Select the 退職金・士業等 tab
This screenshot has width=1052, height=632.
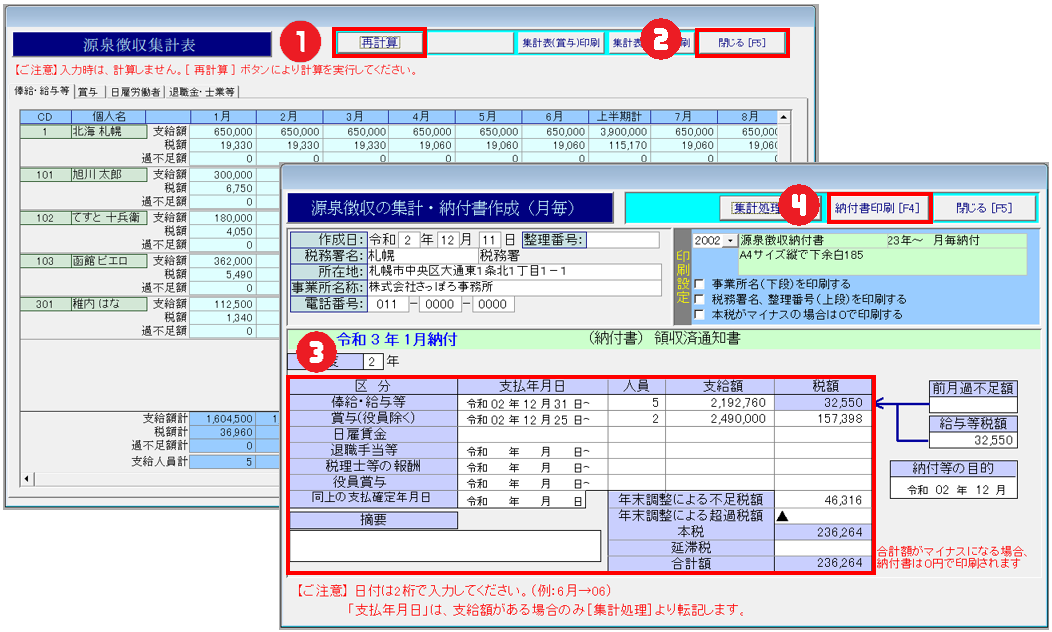[x=202, y=92]
